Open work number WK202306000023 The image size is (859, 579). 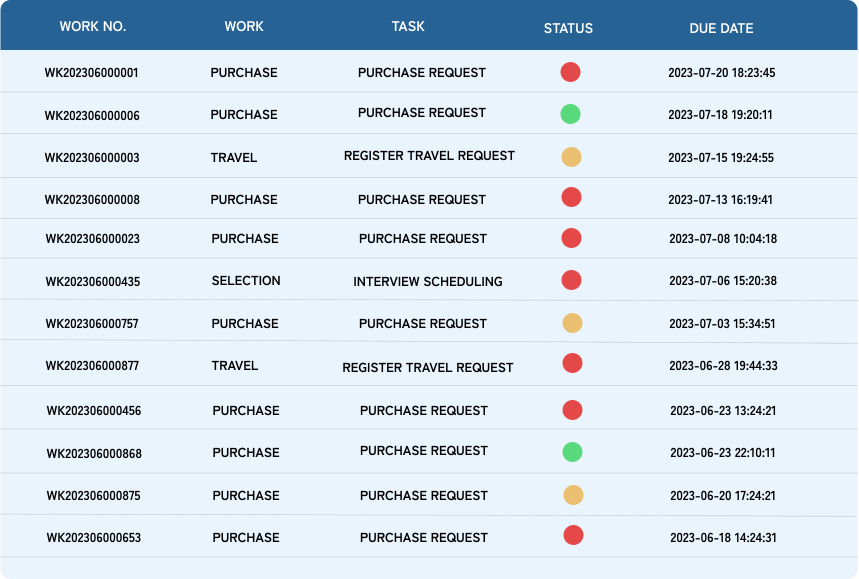coord(92,239)
